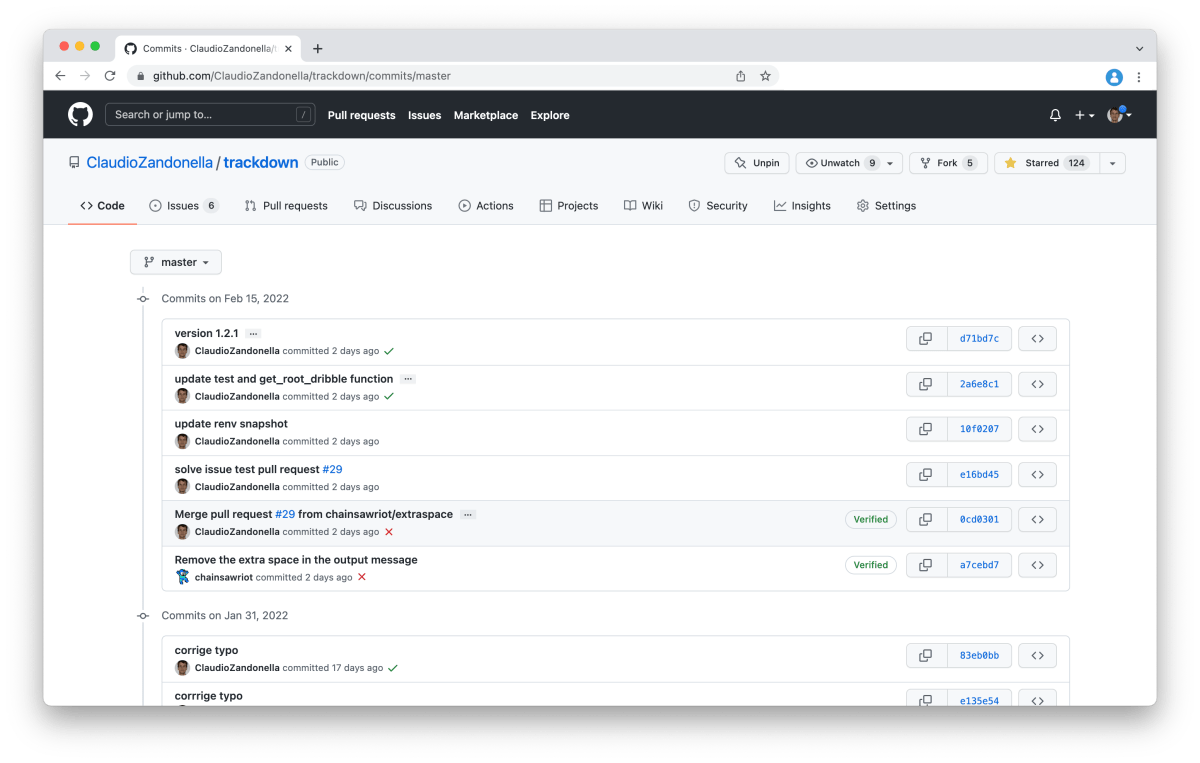This screenshot has height=763, width=1200.
Task: Open the Chrome profile avatar
Action: [x=1114, y=77]
